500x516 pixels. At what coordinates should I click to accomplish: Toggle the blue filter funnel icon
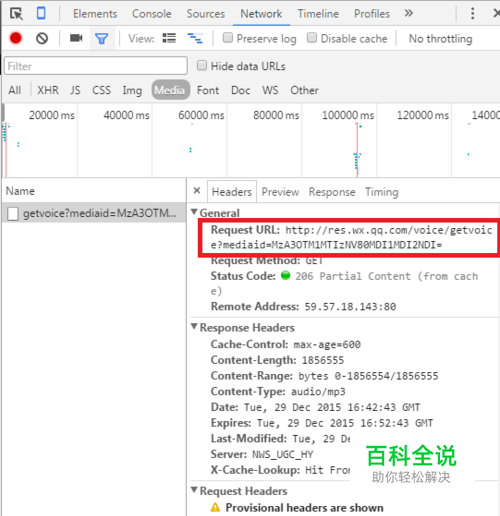coord(102,39)
